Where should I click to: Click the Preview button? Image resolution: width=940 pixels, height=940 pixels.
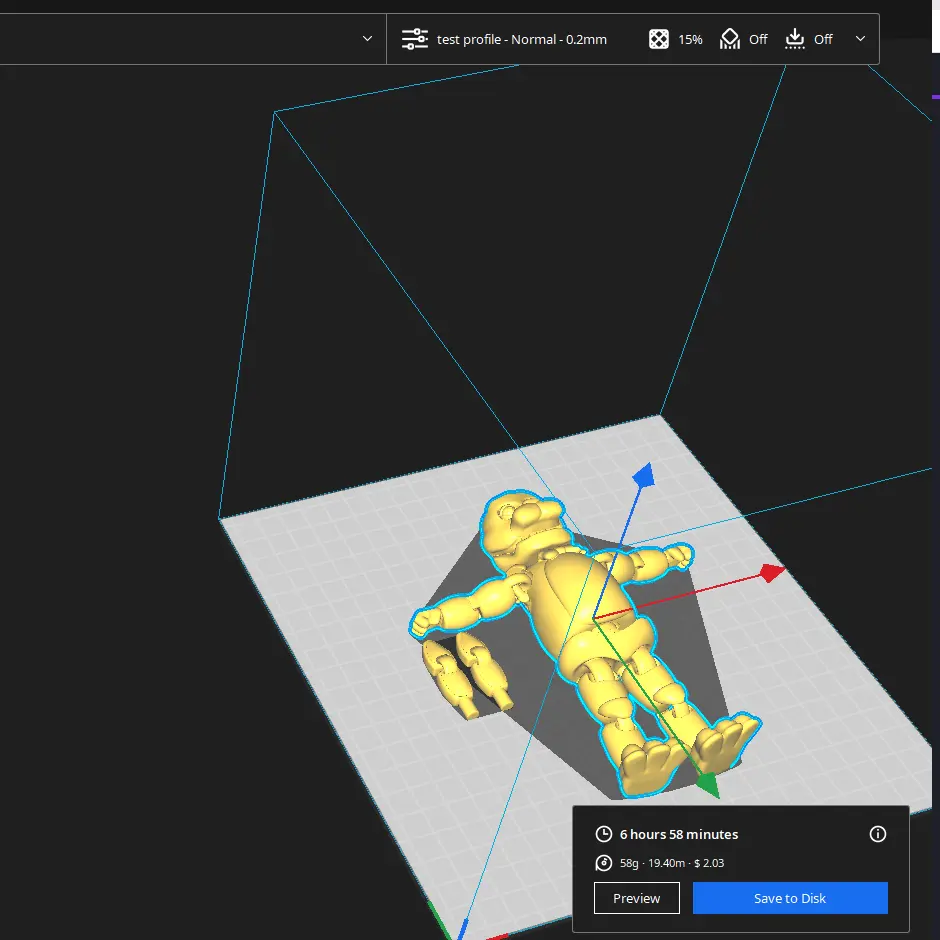(637, 898)
